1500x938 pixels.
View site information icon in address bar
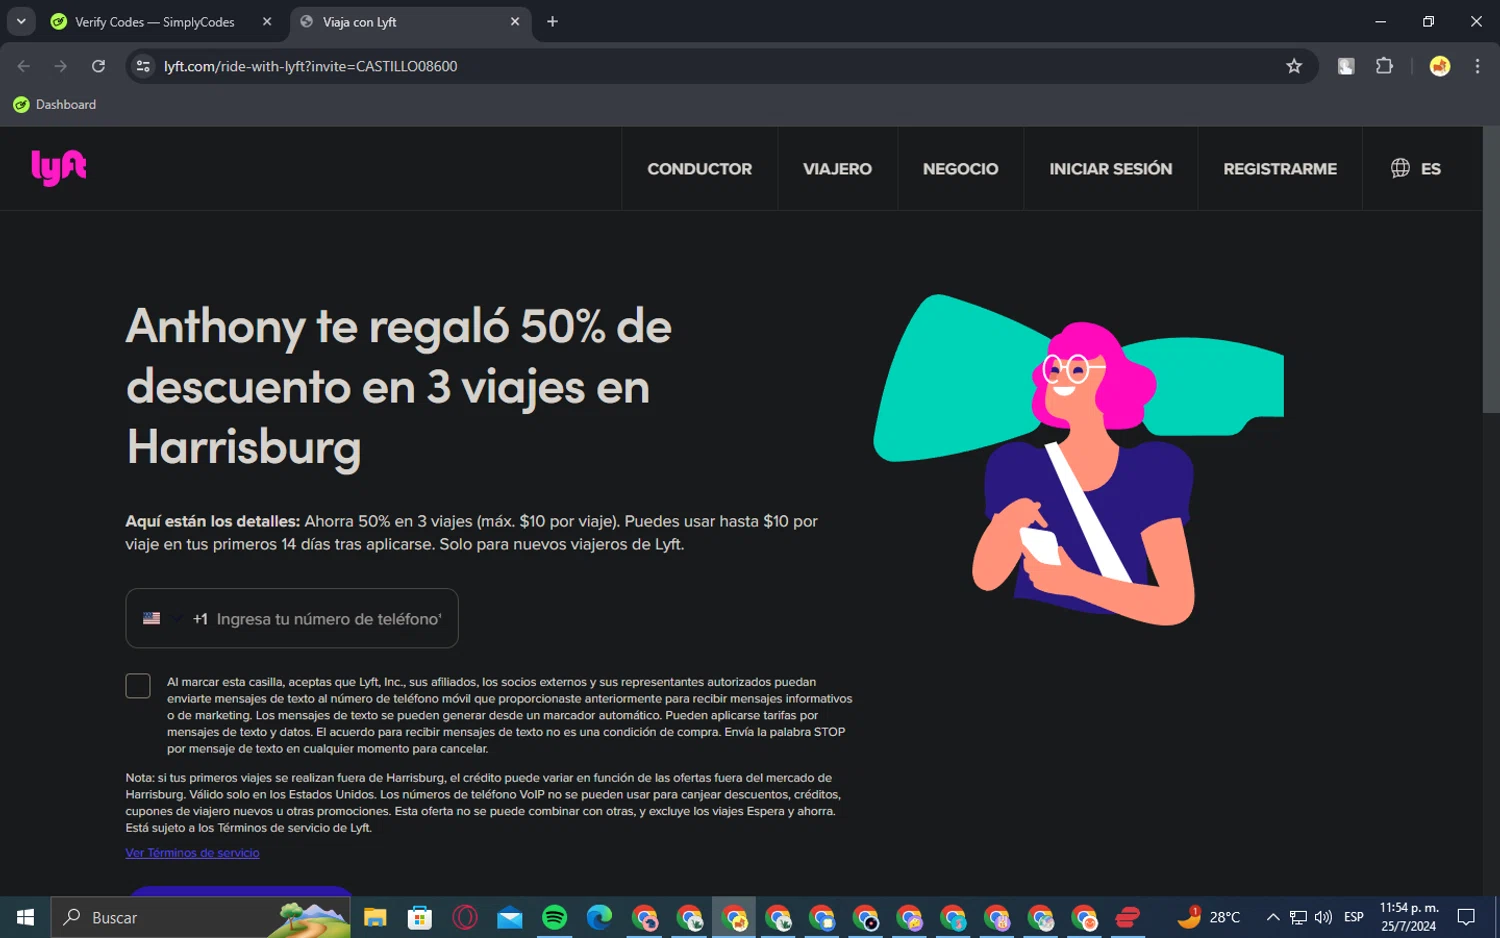click(x=143, y=66)
